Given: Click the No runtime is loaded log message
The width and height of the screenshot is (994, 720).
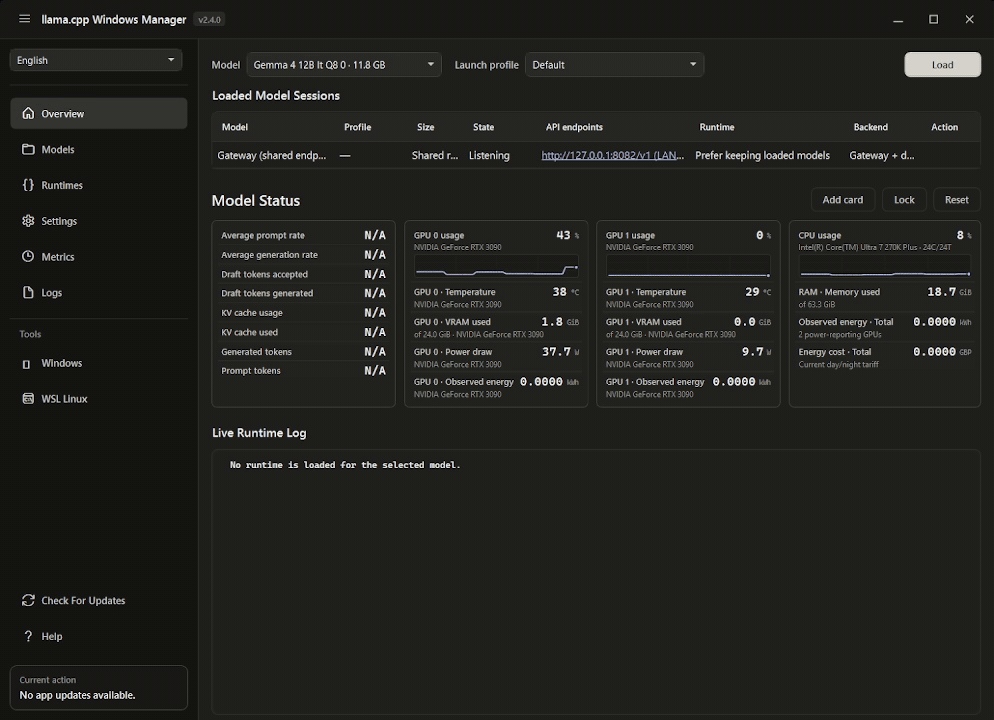Looking at the screenshot, I should click(x=345, y=465).
